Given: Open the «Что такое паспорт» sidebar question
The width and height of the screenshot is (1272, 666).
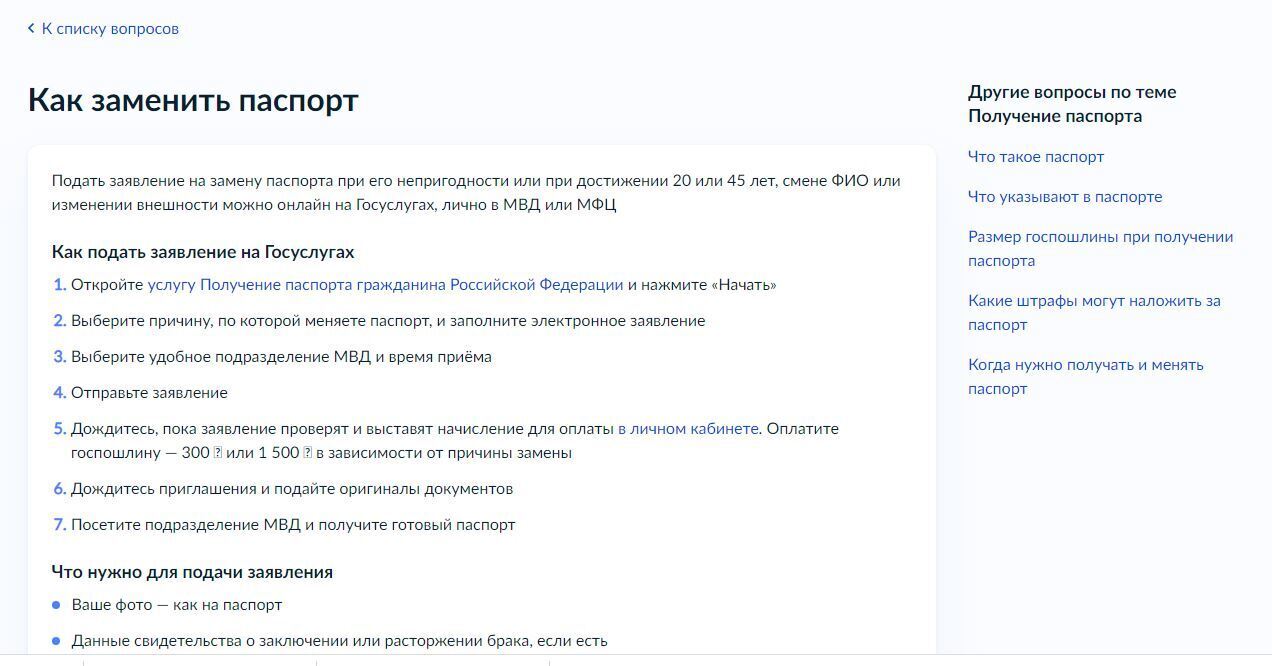Looking at the screenshot, I should click(x=1037, y=156).
